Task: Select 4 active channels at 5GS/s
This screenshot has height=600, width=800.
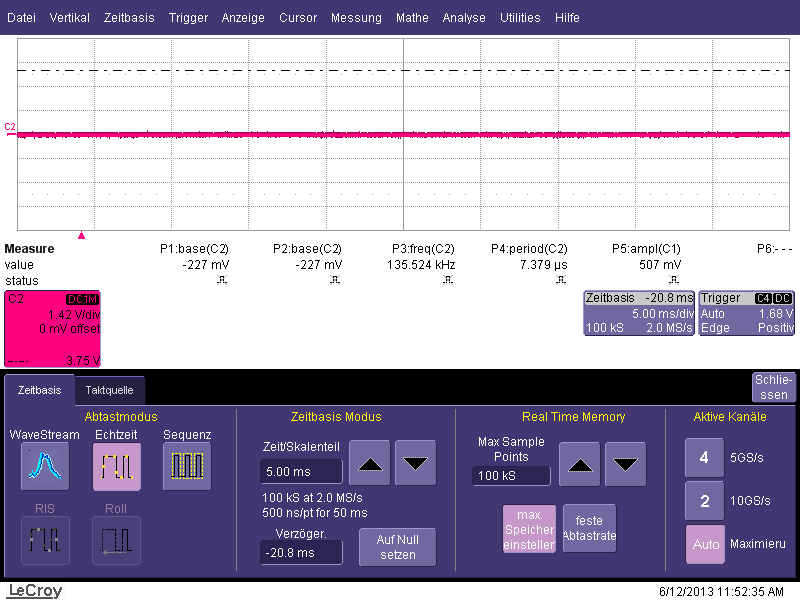Action: point(704,457)
